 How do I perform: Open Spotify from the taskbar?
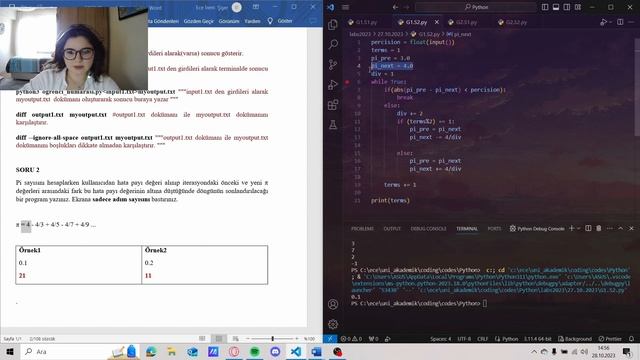pos(254,351)
